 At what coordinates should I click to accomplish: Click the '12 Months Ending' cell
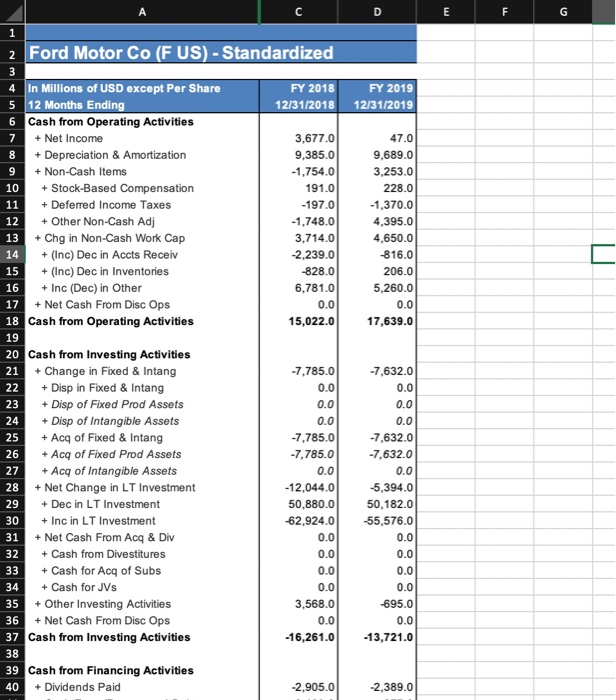pyautogui.click(x=142, y=105)
